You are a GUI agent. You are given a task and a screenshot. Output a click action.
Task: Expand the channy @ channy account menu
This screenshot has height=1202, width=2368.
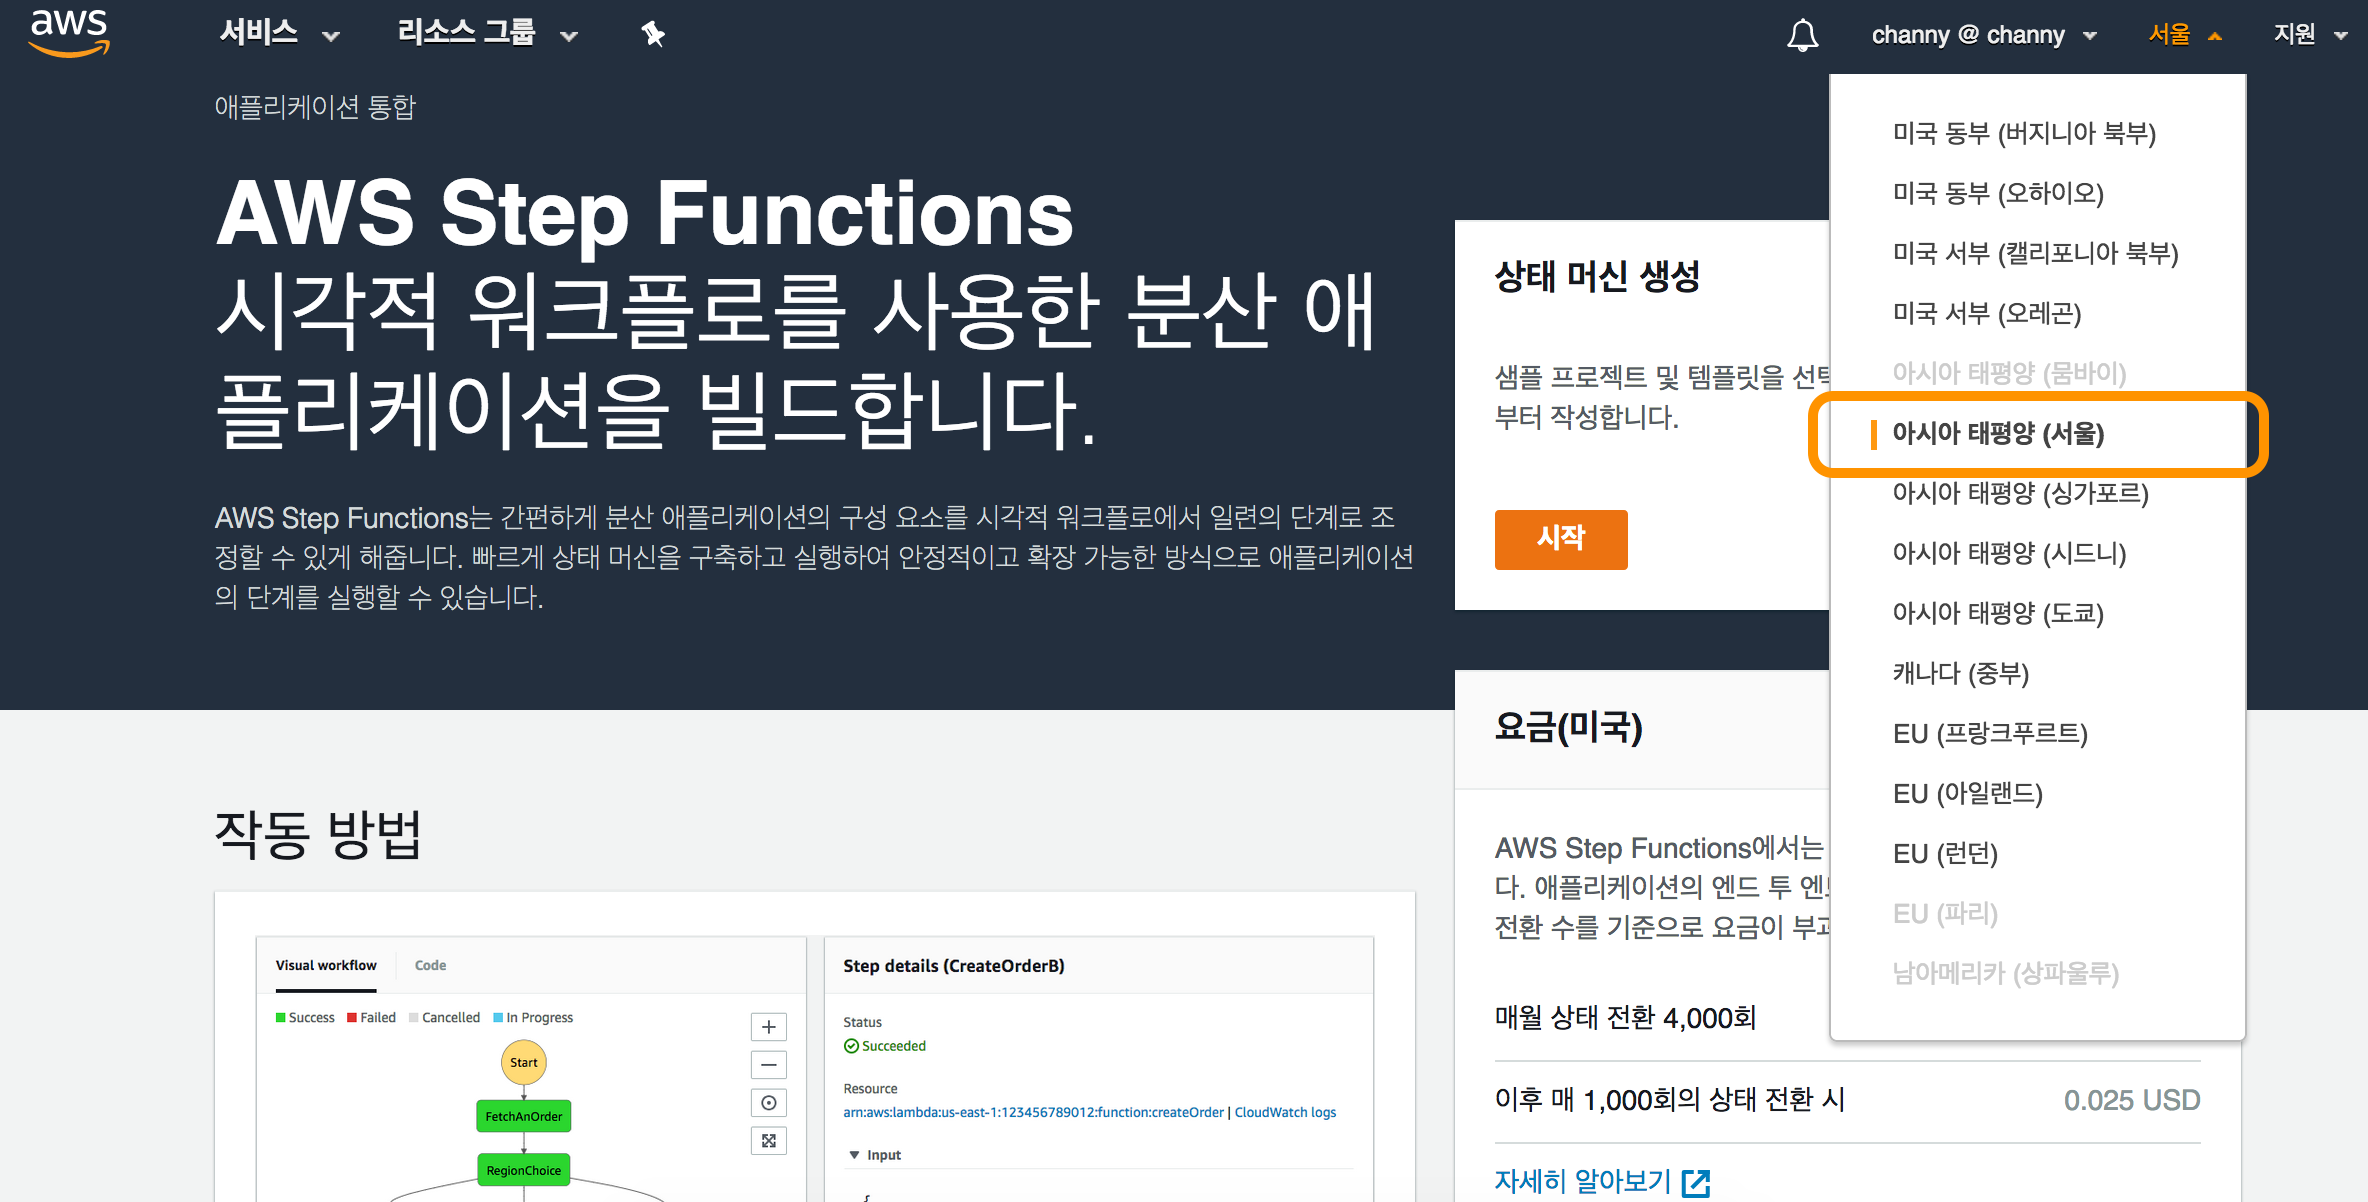[x=1983, y=35]
